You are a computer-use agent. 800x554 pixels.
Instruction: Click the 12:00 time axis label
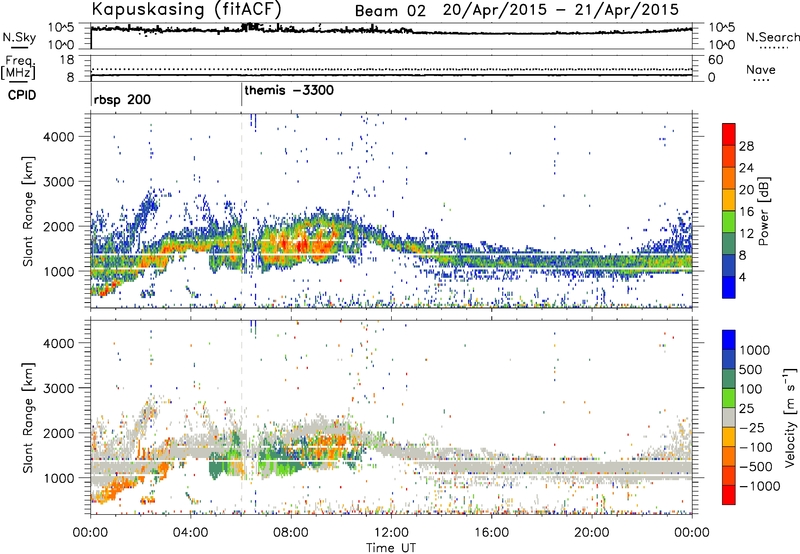[391, 533]
